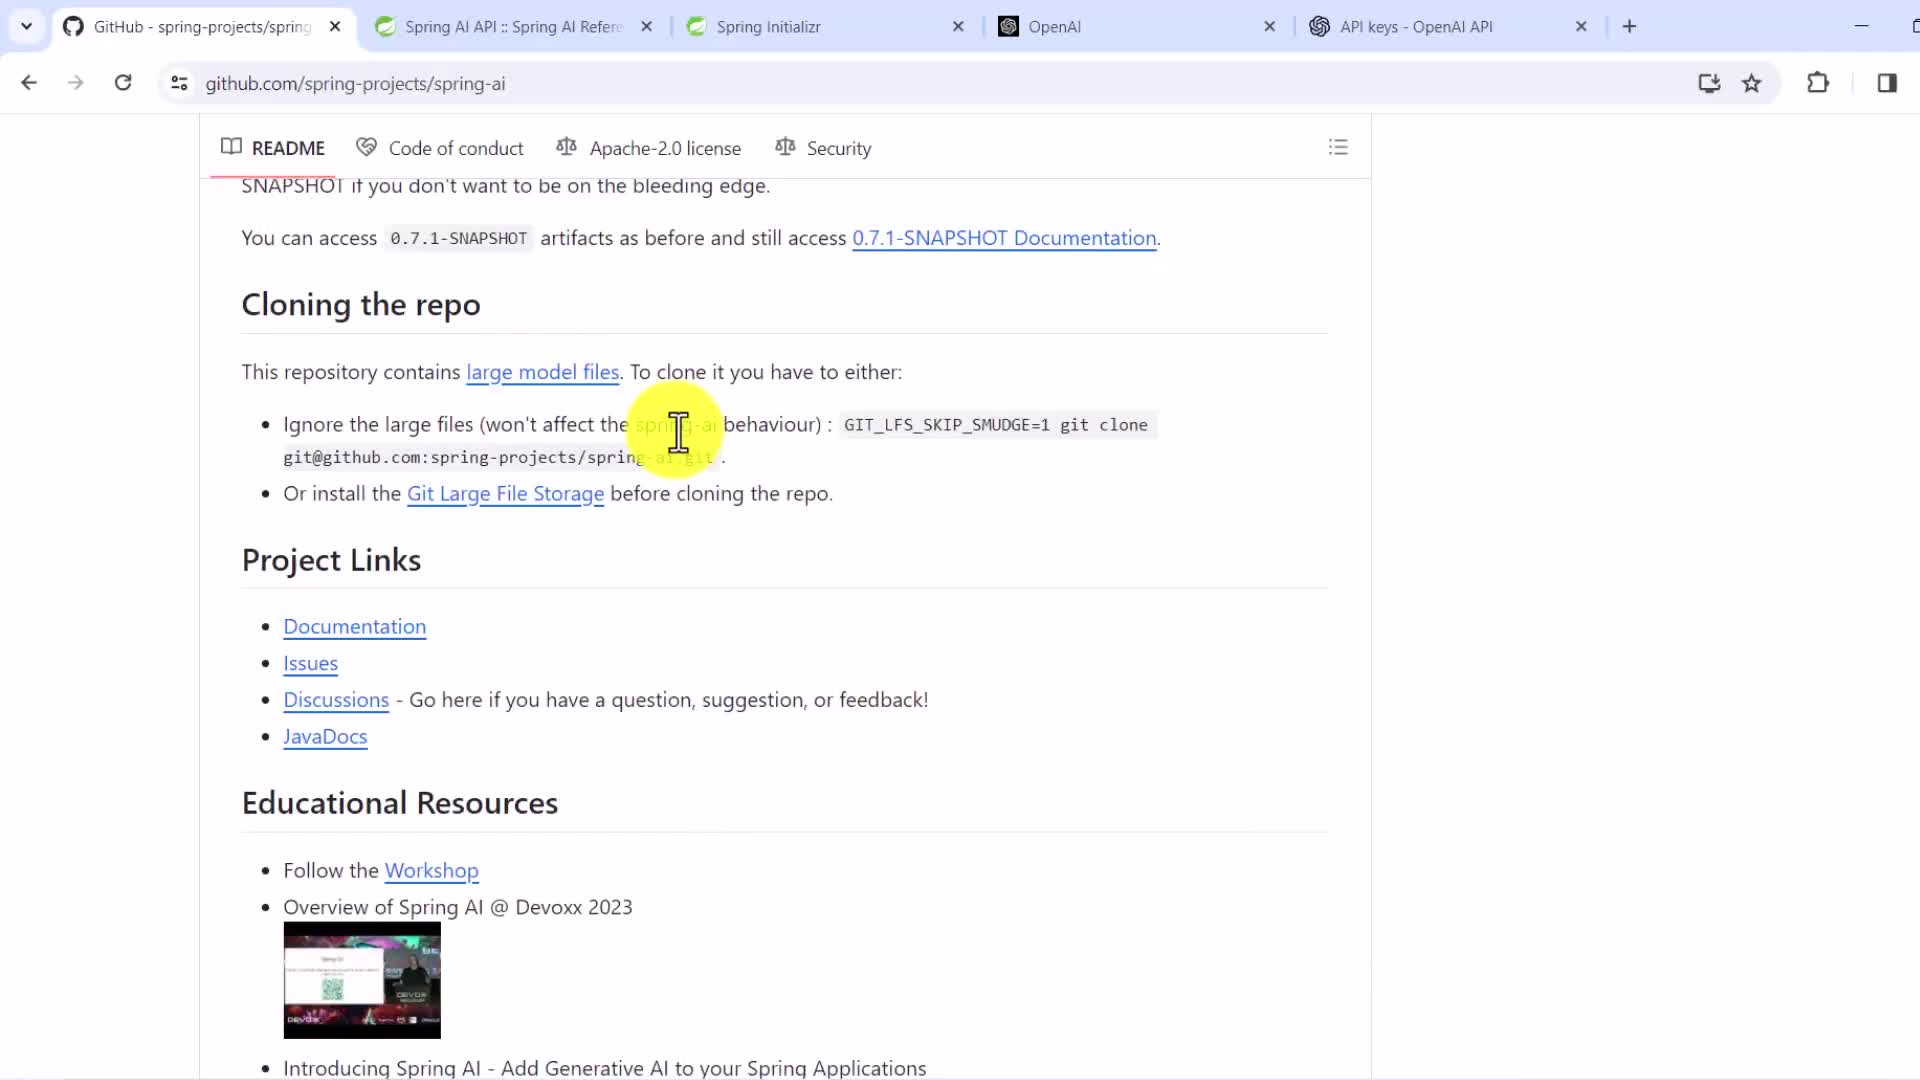Close the OpenAI tab
1920x1080 pixels.
(x=1270, y=27)
